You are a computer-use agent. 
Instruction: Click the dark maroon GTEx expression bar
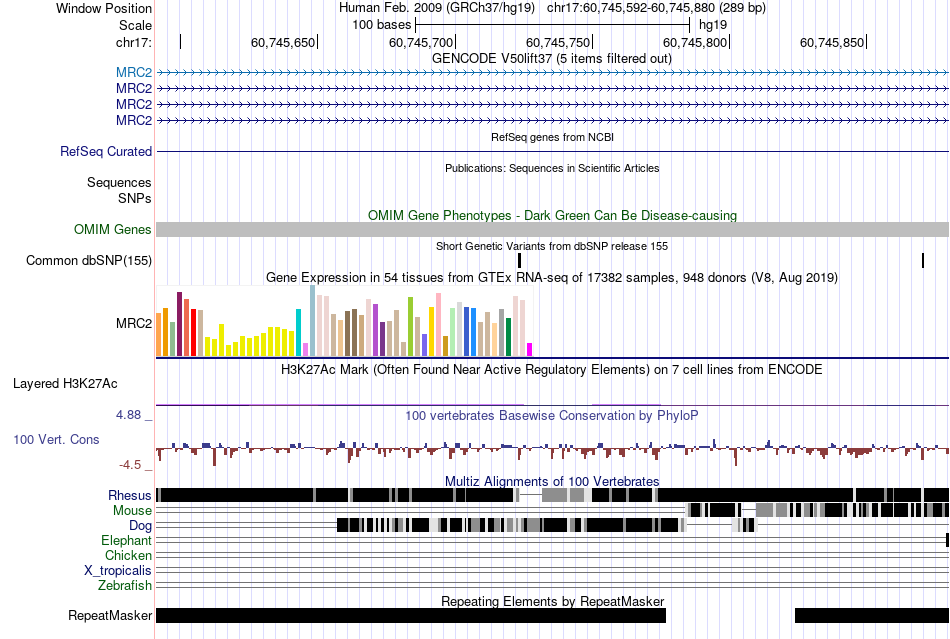[180, 324]
